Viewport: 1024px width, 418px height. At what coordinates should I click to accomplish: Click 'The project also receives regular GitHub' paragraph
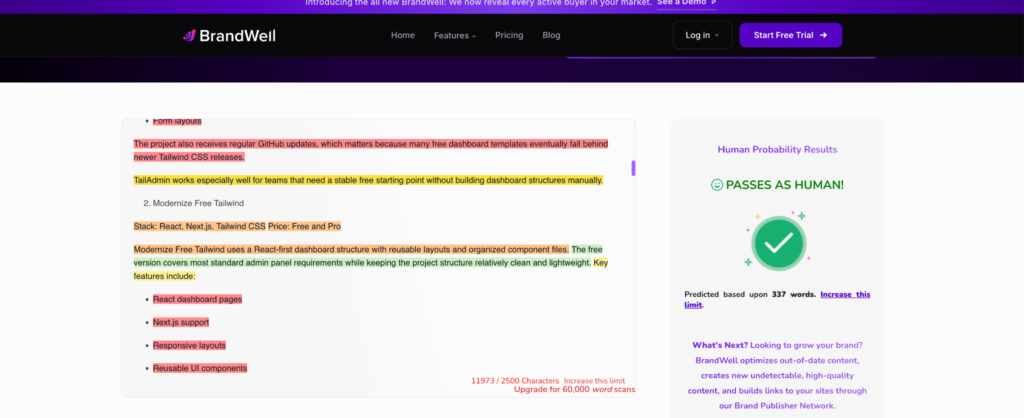click(x=371, y=150)
